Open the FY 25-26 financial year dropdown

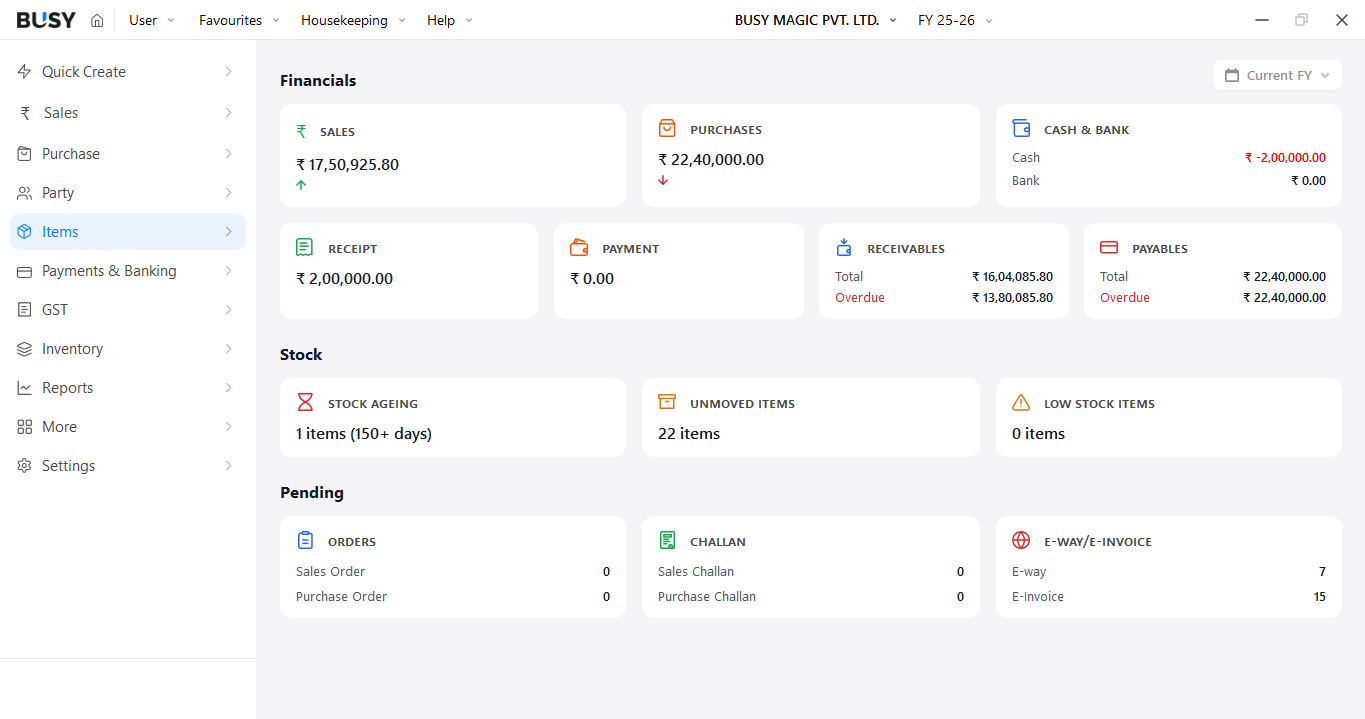click(x=955, y=20)
